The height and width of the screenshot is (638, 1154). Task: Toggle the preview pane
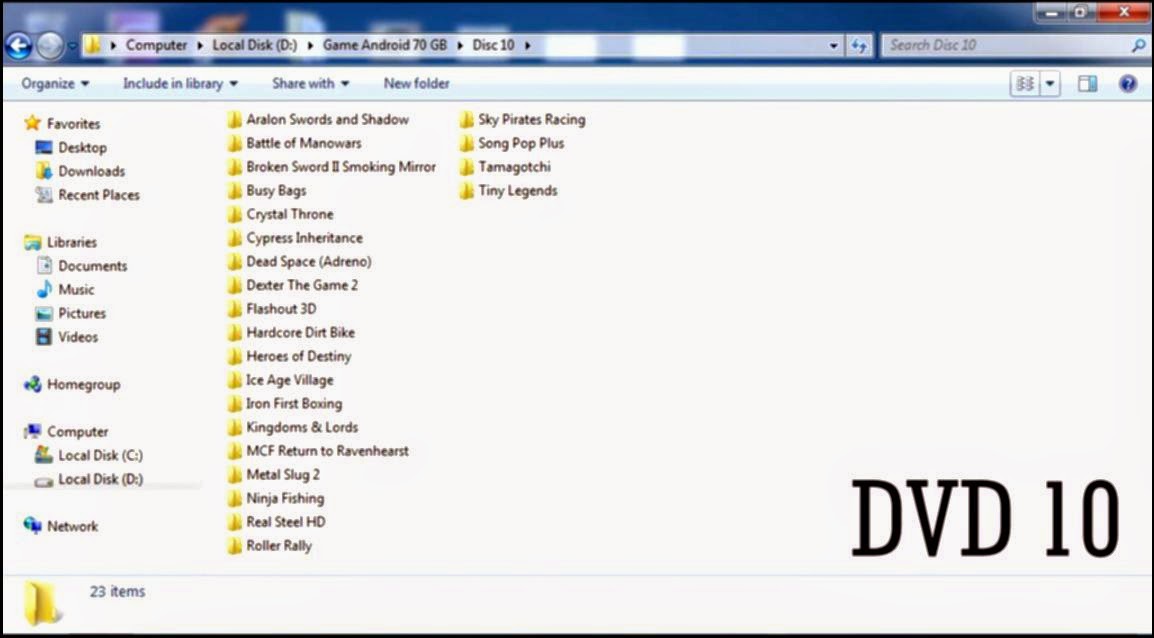[x=1088, y=84]
